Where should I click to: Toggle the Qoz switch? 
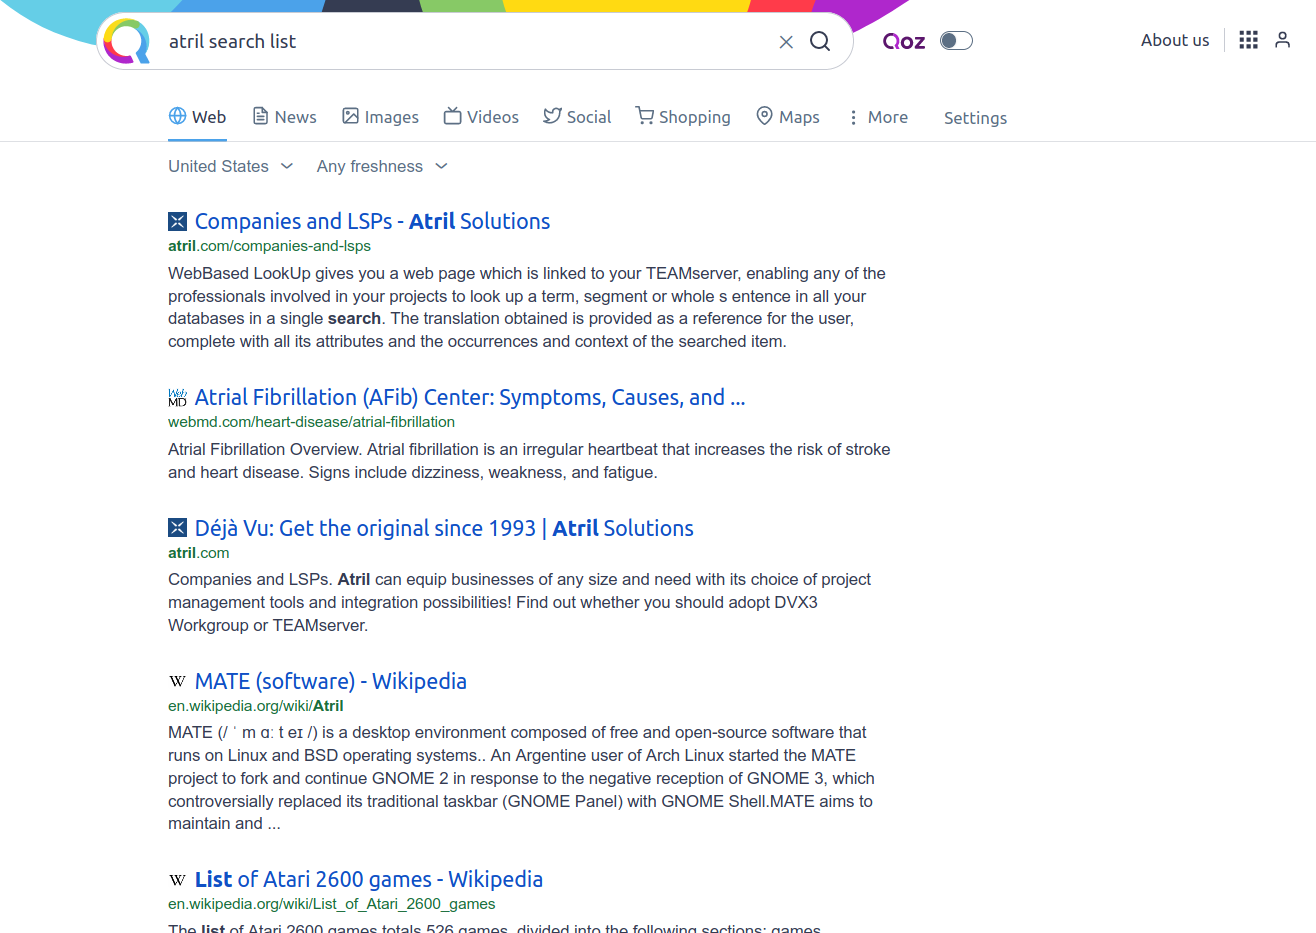coord(956,41)
